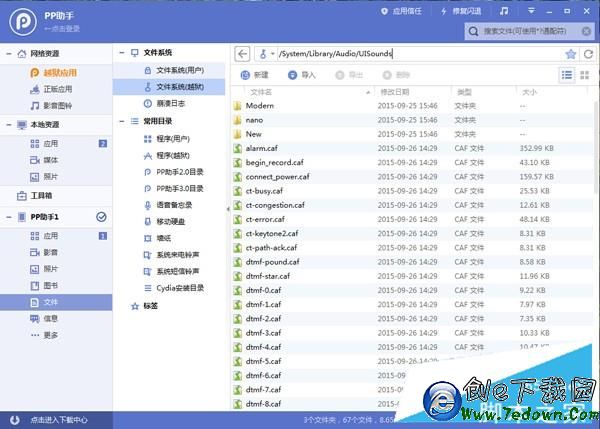The width and height of the screenshot is (600, 429).
Task: Open the path type dropdown arrow
Action: [272, 54]
